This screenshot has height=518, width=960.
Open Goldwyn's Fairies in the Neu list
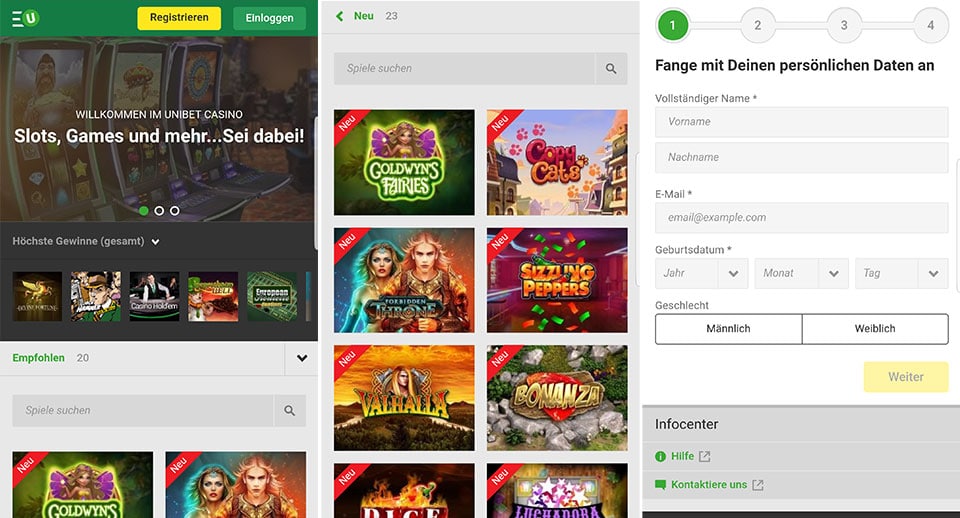pyautogui.click(x=404, y=162)
